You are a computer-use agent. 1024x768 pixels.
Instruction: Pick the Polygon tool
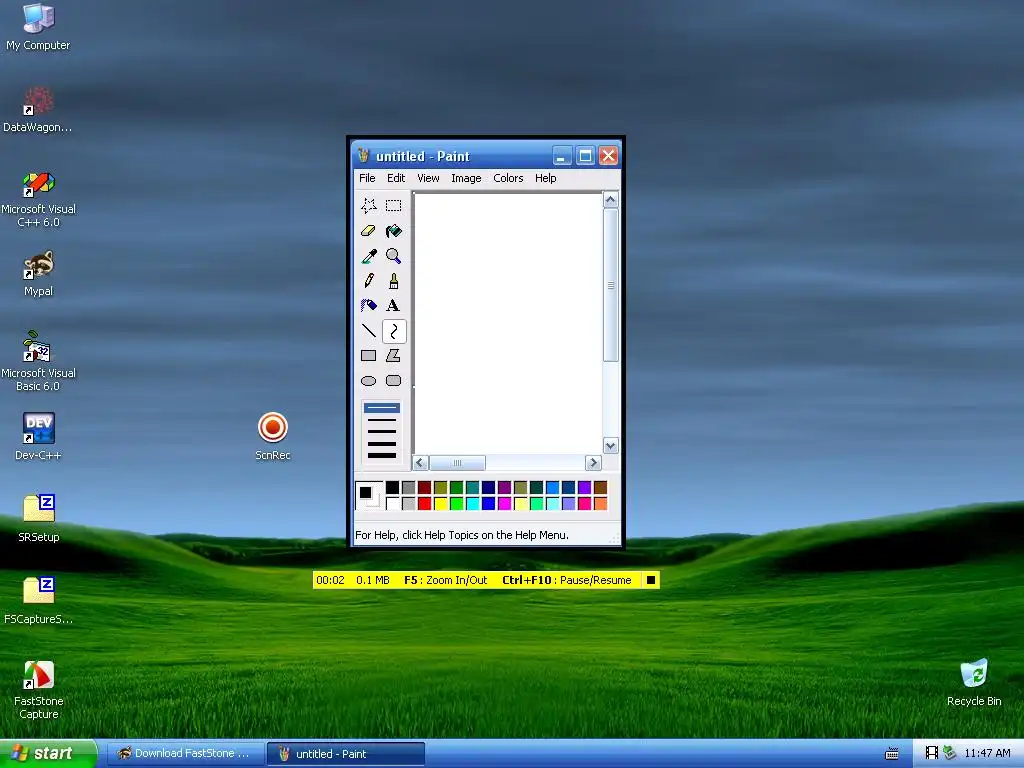[x=393, y=356]
